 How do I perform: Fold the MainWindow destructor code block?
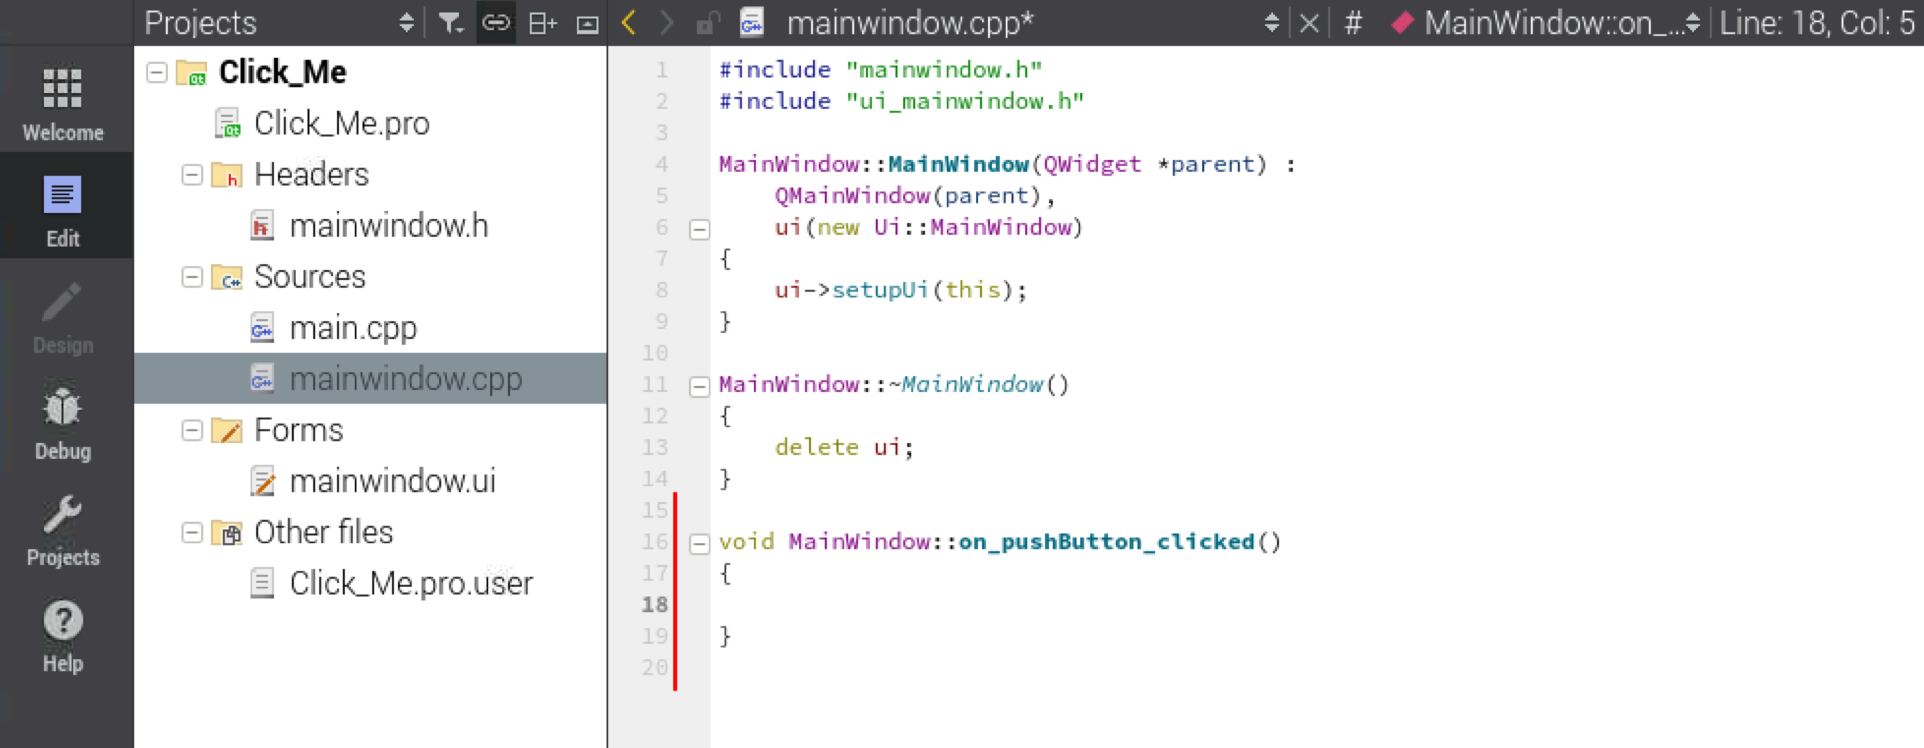[x=699, y=386]
